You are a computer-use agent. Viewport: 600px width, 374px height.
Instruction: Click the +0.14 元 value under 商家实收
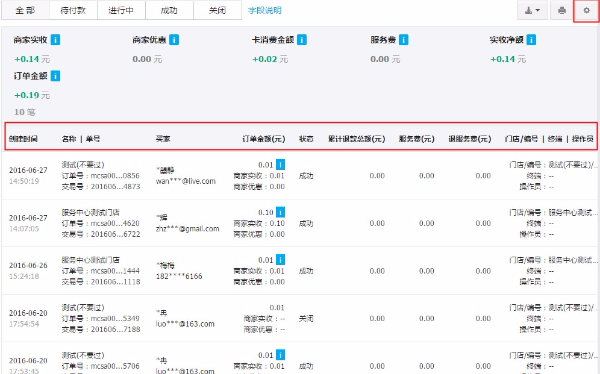click(32, 59)
